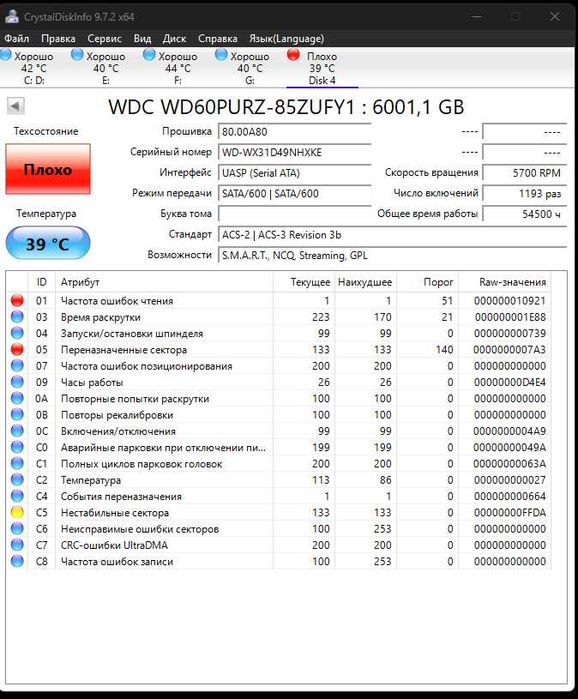Select the E: disk tab

point(106,68)
